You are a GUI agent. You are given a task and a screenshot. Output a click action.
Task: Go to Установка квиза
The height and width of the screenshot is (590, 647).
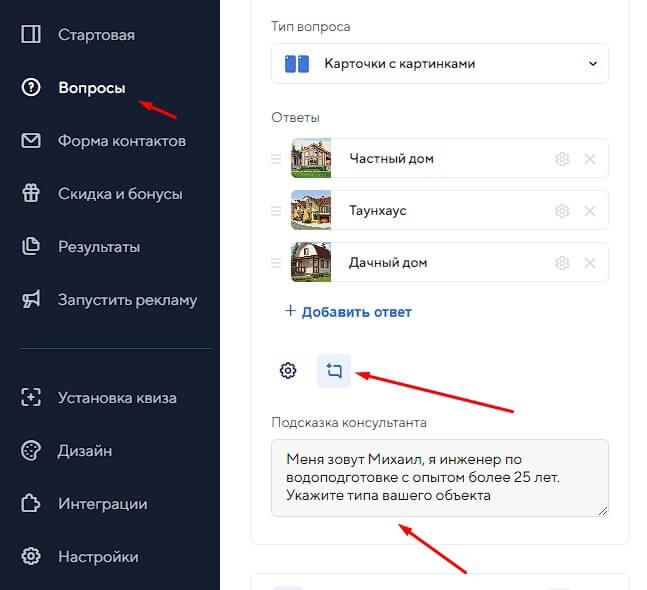[x=117, y=398]
